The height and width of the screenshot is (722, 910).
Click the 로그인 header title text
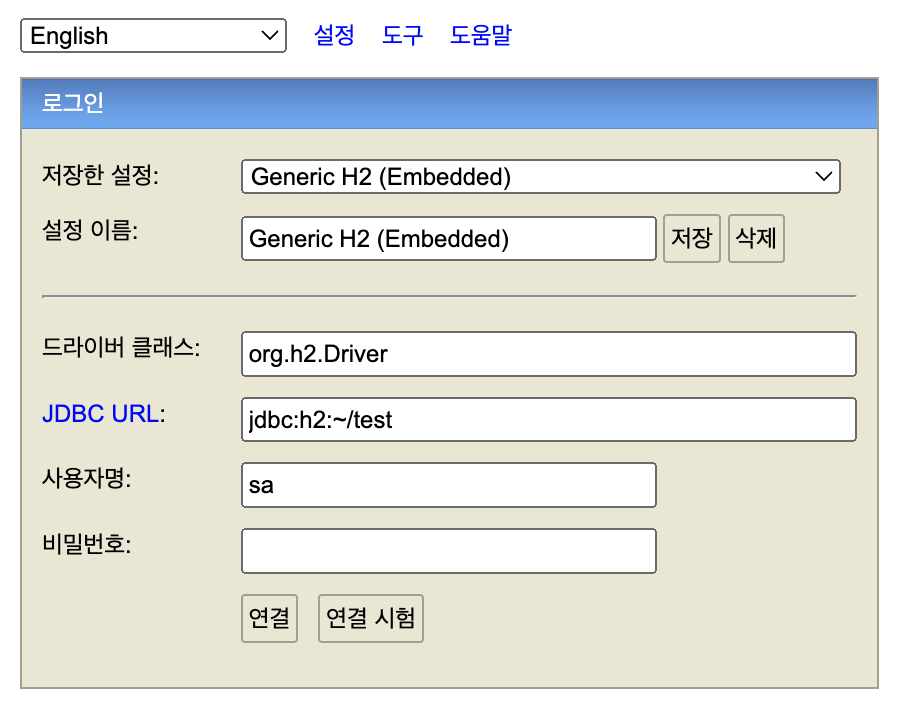tap(73, 103)
